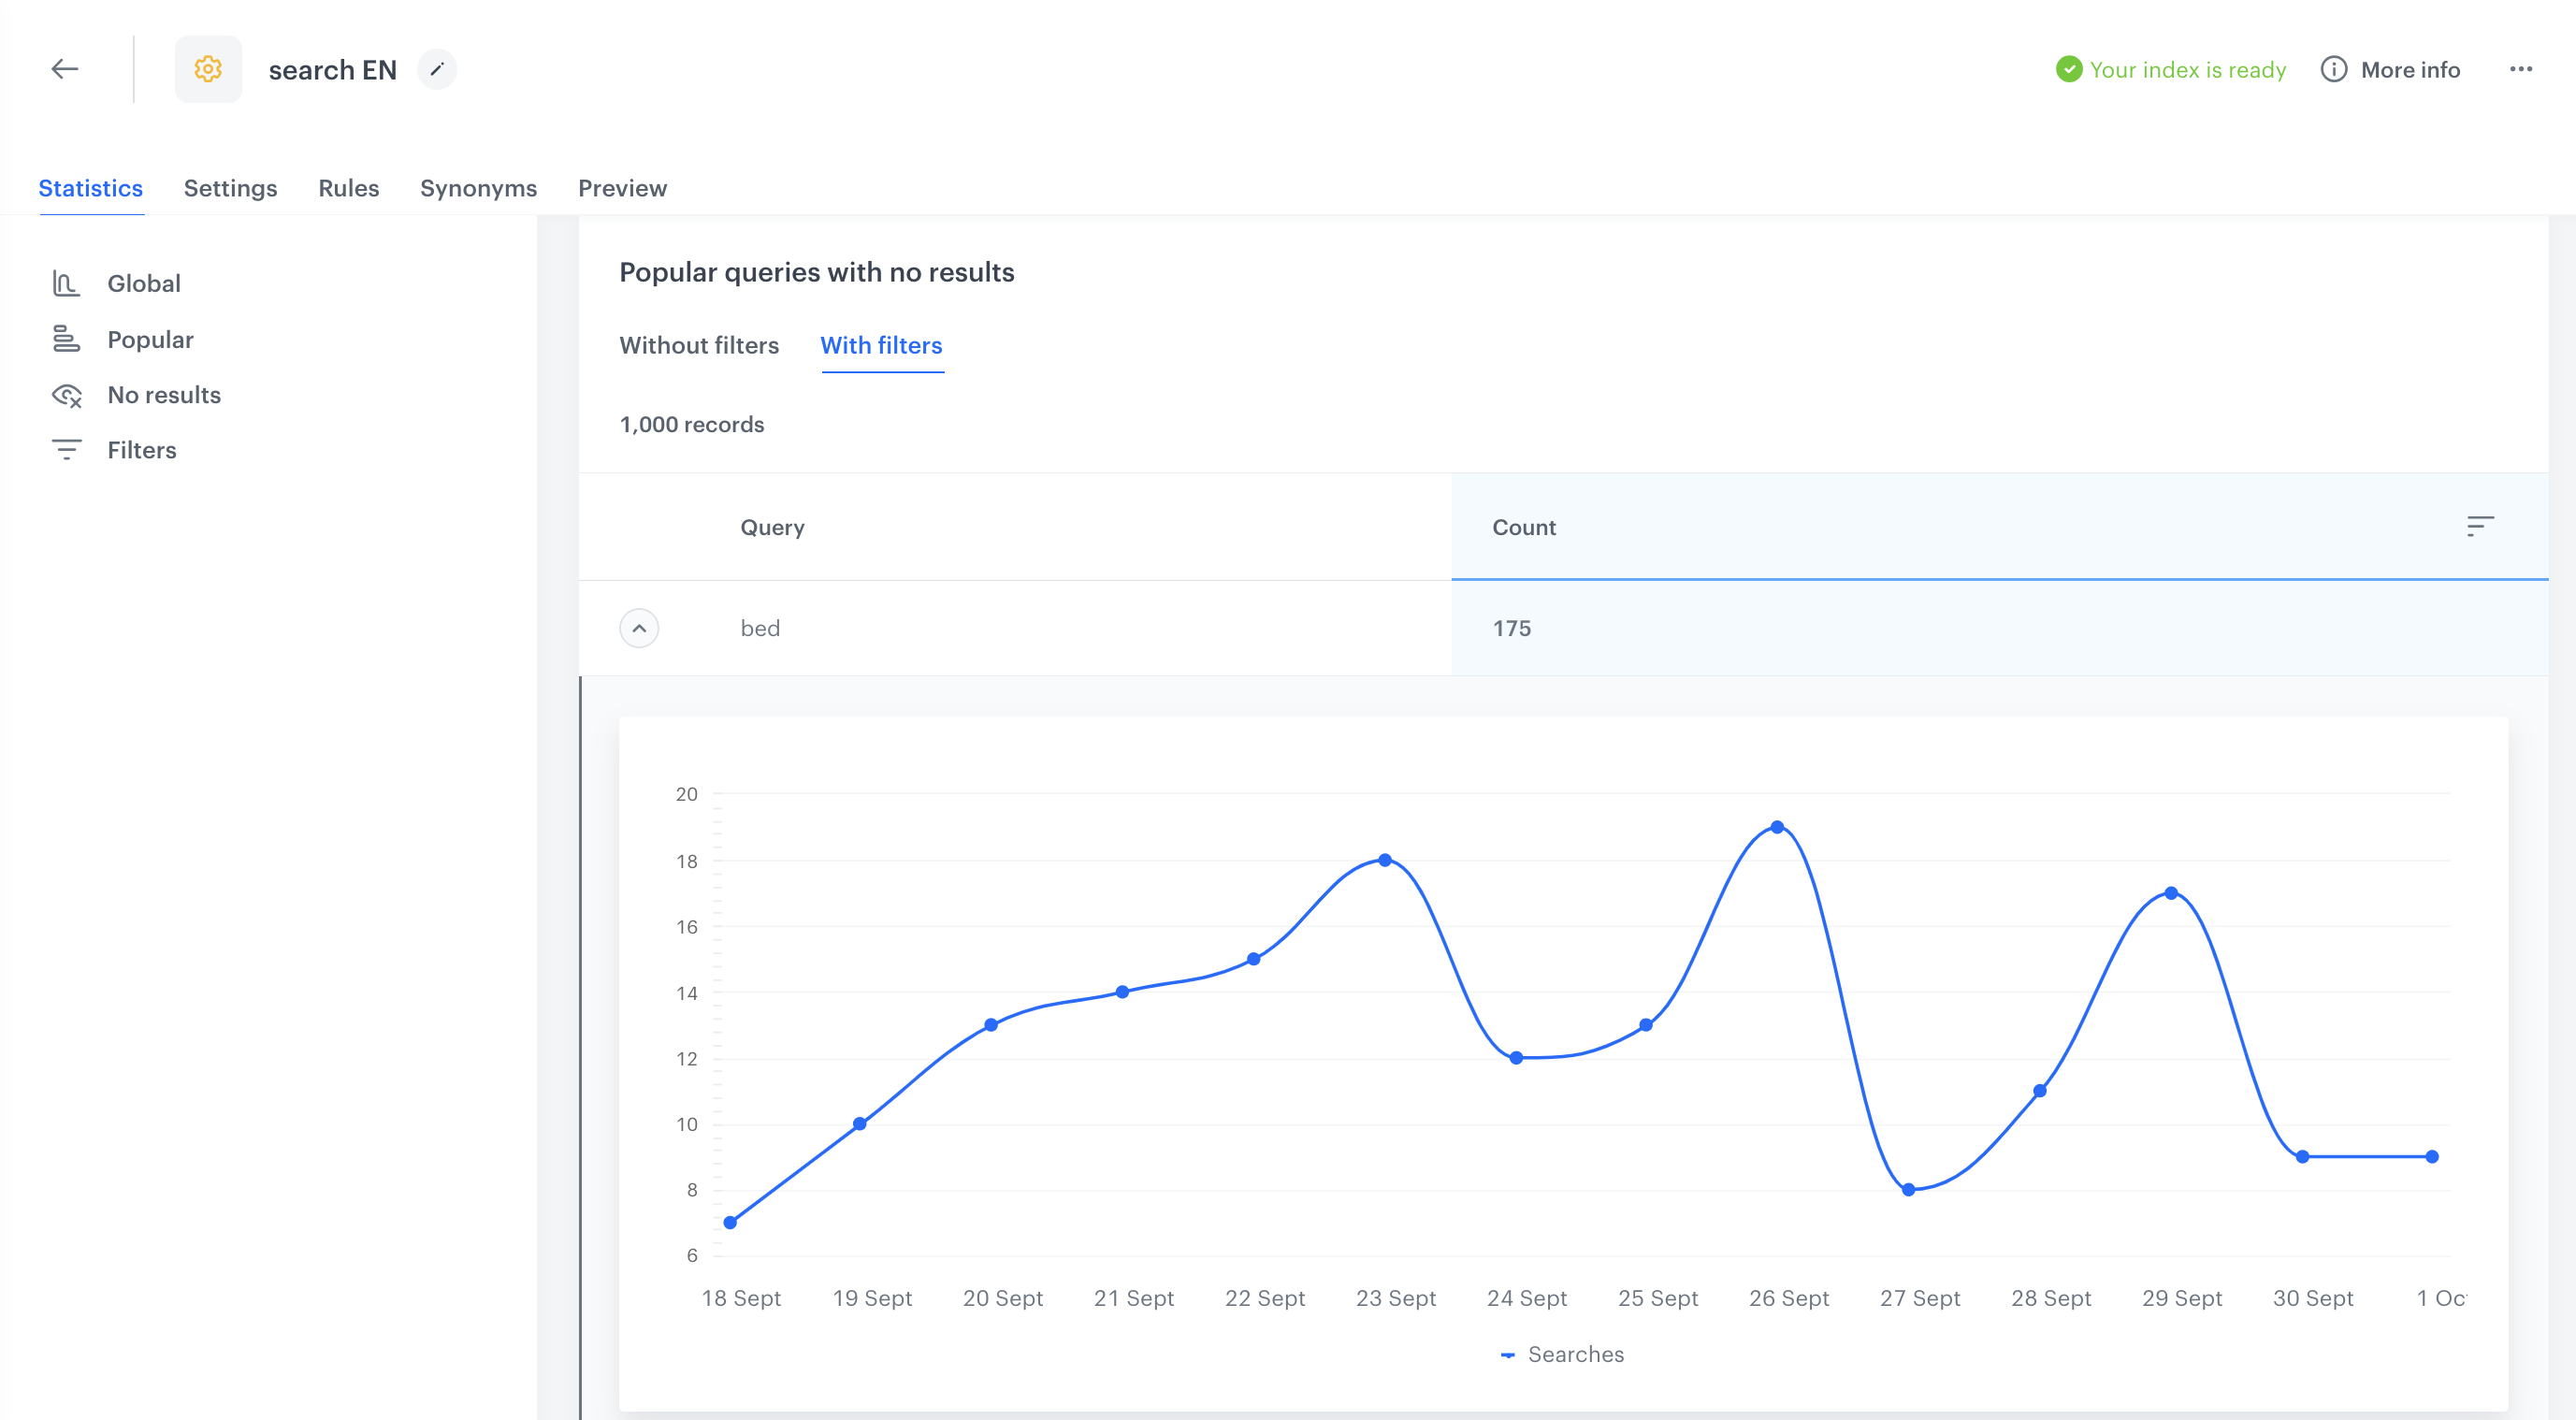Select the Without filters tab

pos(699,346)
